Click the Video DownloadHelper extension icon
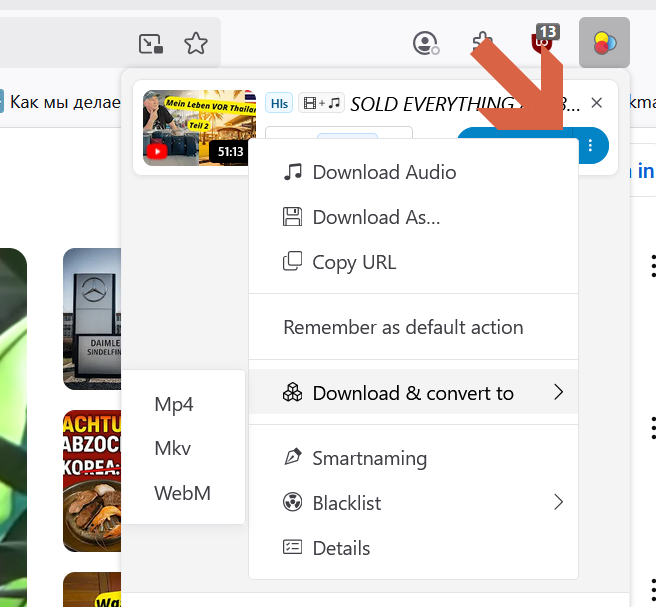Image resolution: width=656 pixels, height=607 pixels. [604, 43]
